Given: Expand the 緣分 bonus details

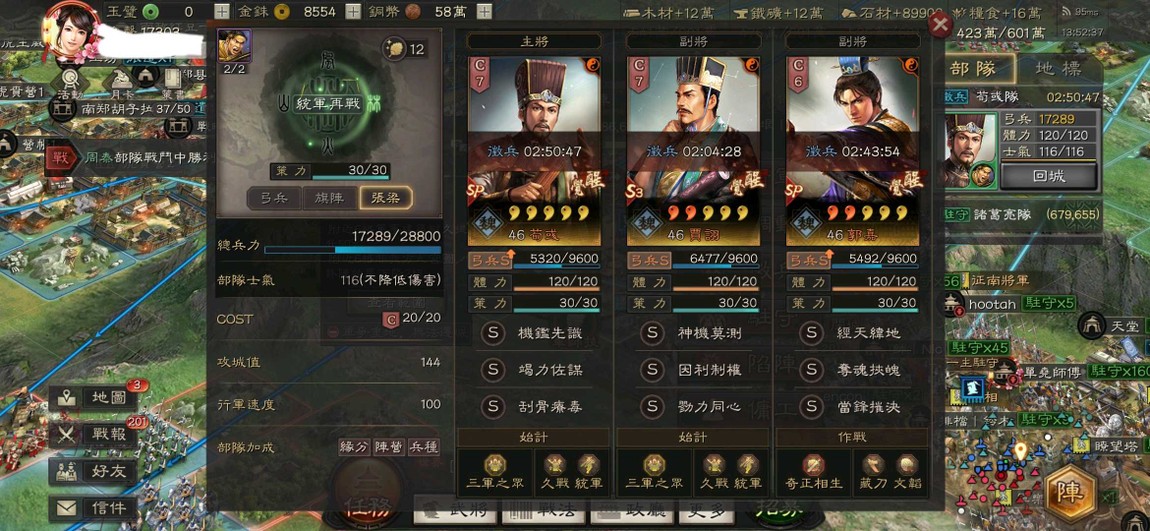Looking at the screenshot, I should (354, 447).
